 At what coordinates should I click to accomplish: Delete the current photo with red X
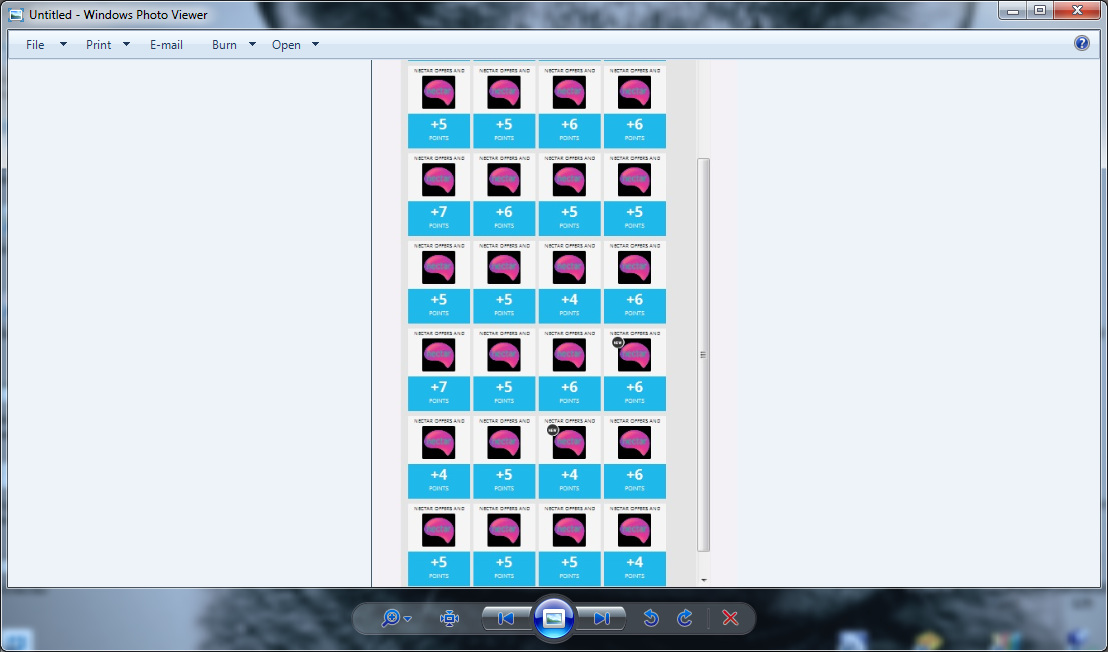(x=730, y=619)
